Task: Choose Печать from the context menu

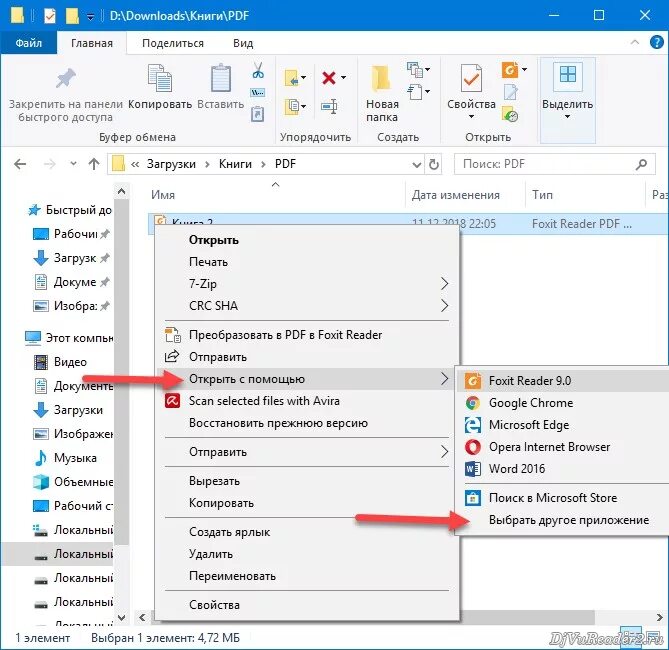Action: click(307, 262)
